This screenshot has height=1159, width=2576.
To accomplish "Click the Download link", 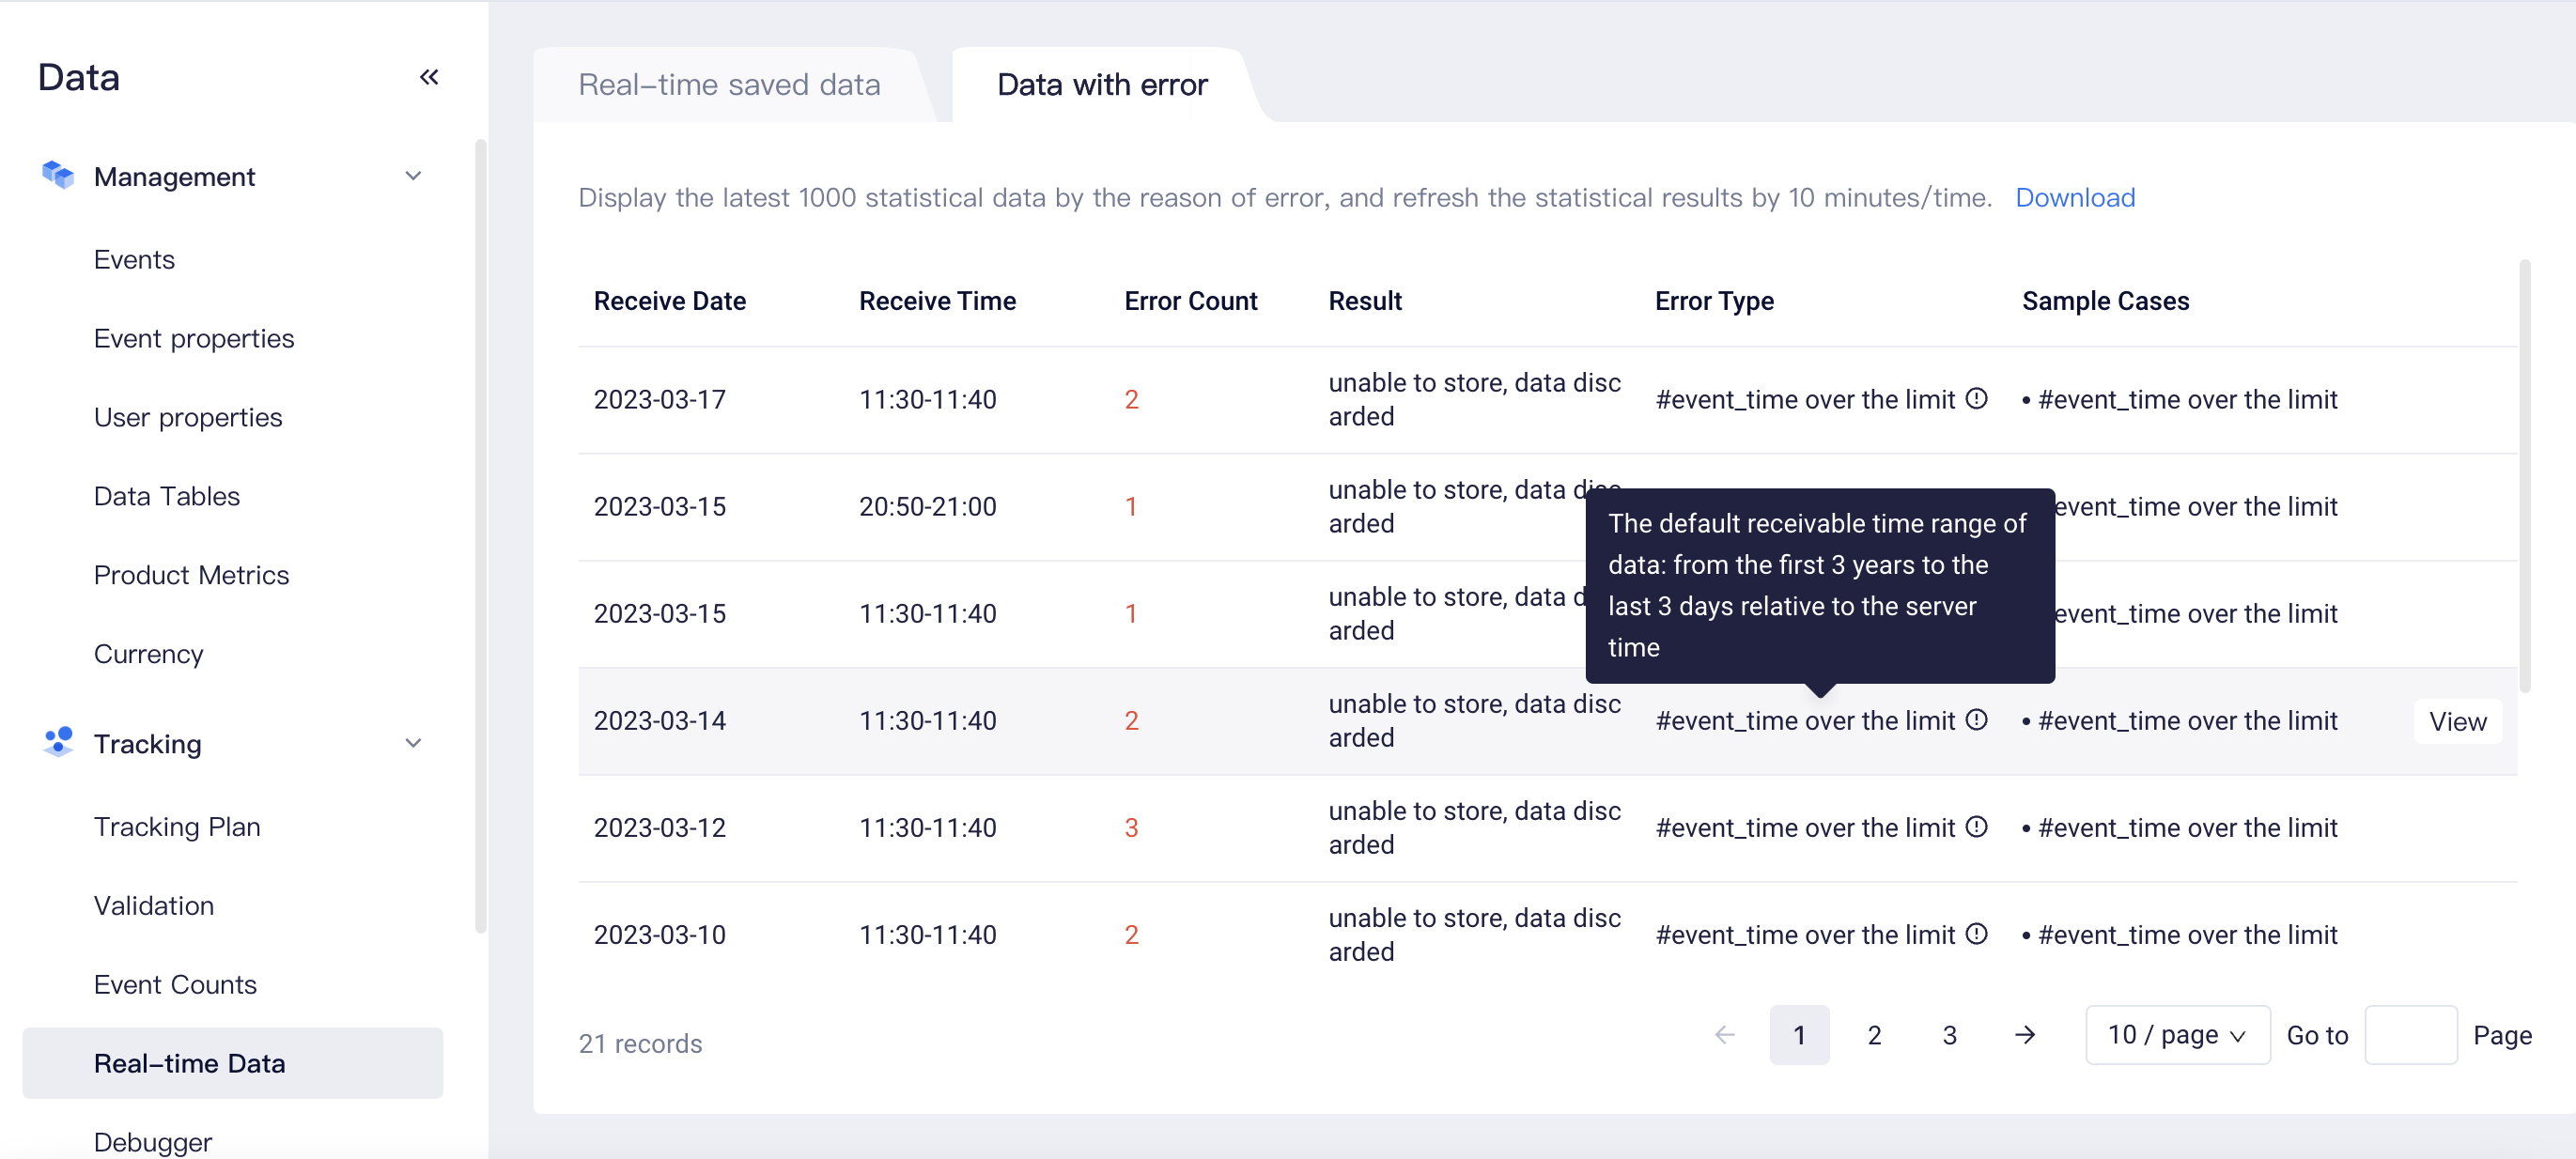I will click(2075, 198).
